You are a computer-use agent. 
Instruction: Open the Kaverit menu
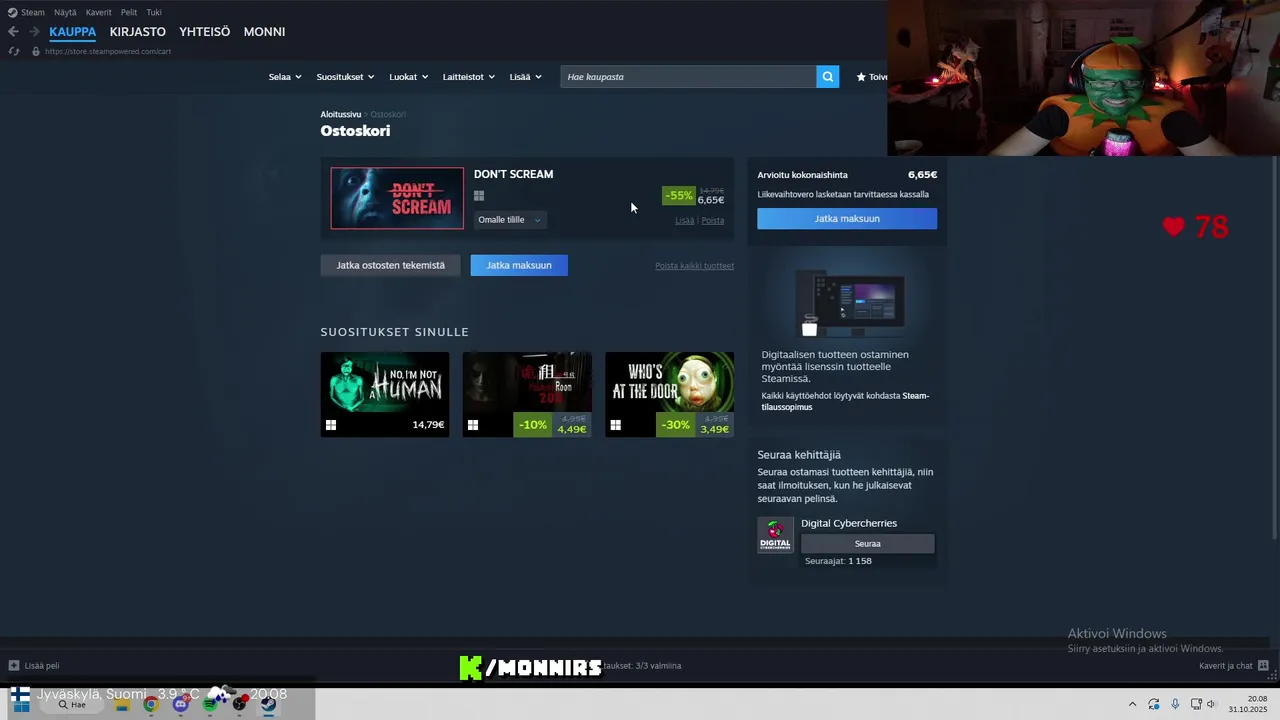(98, 12)
